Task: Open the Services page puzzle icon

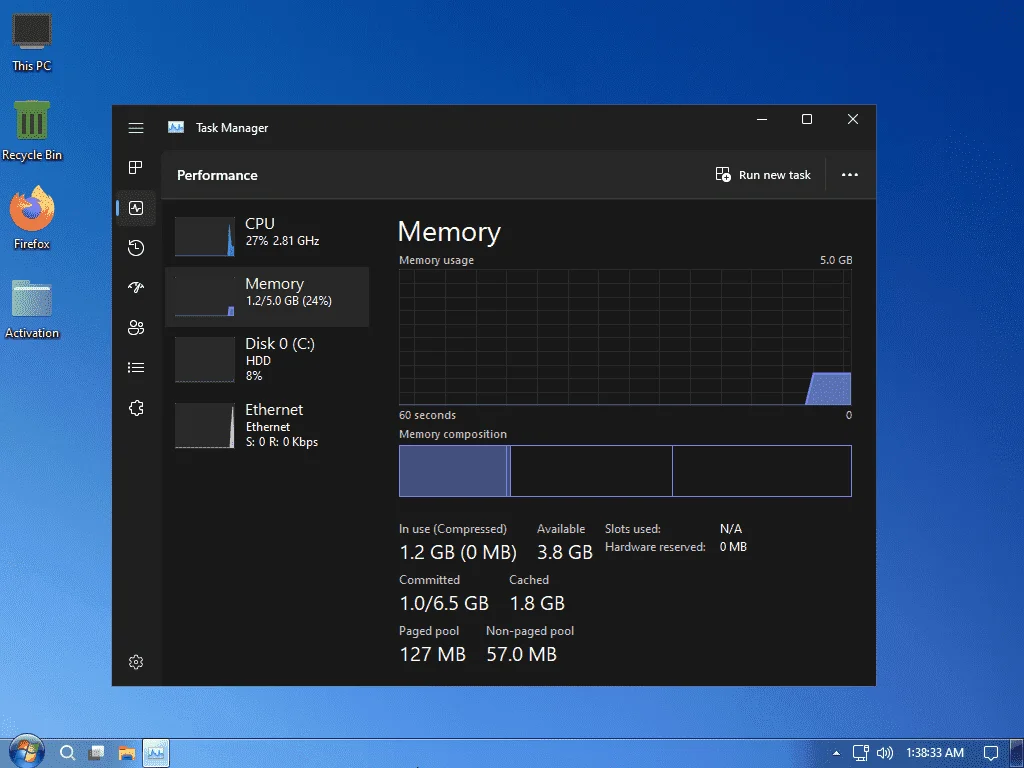Action: coord(136,408)
